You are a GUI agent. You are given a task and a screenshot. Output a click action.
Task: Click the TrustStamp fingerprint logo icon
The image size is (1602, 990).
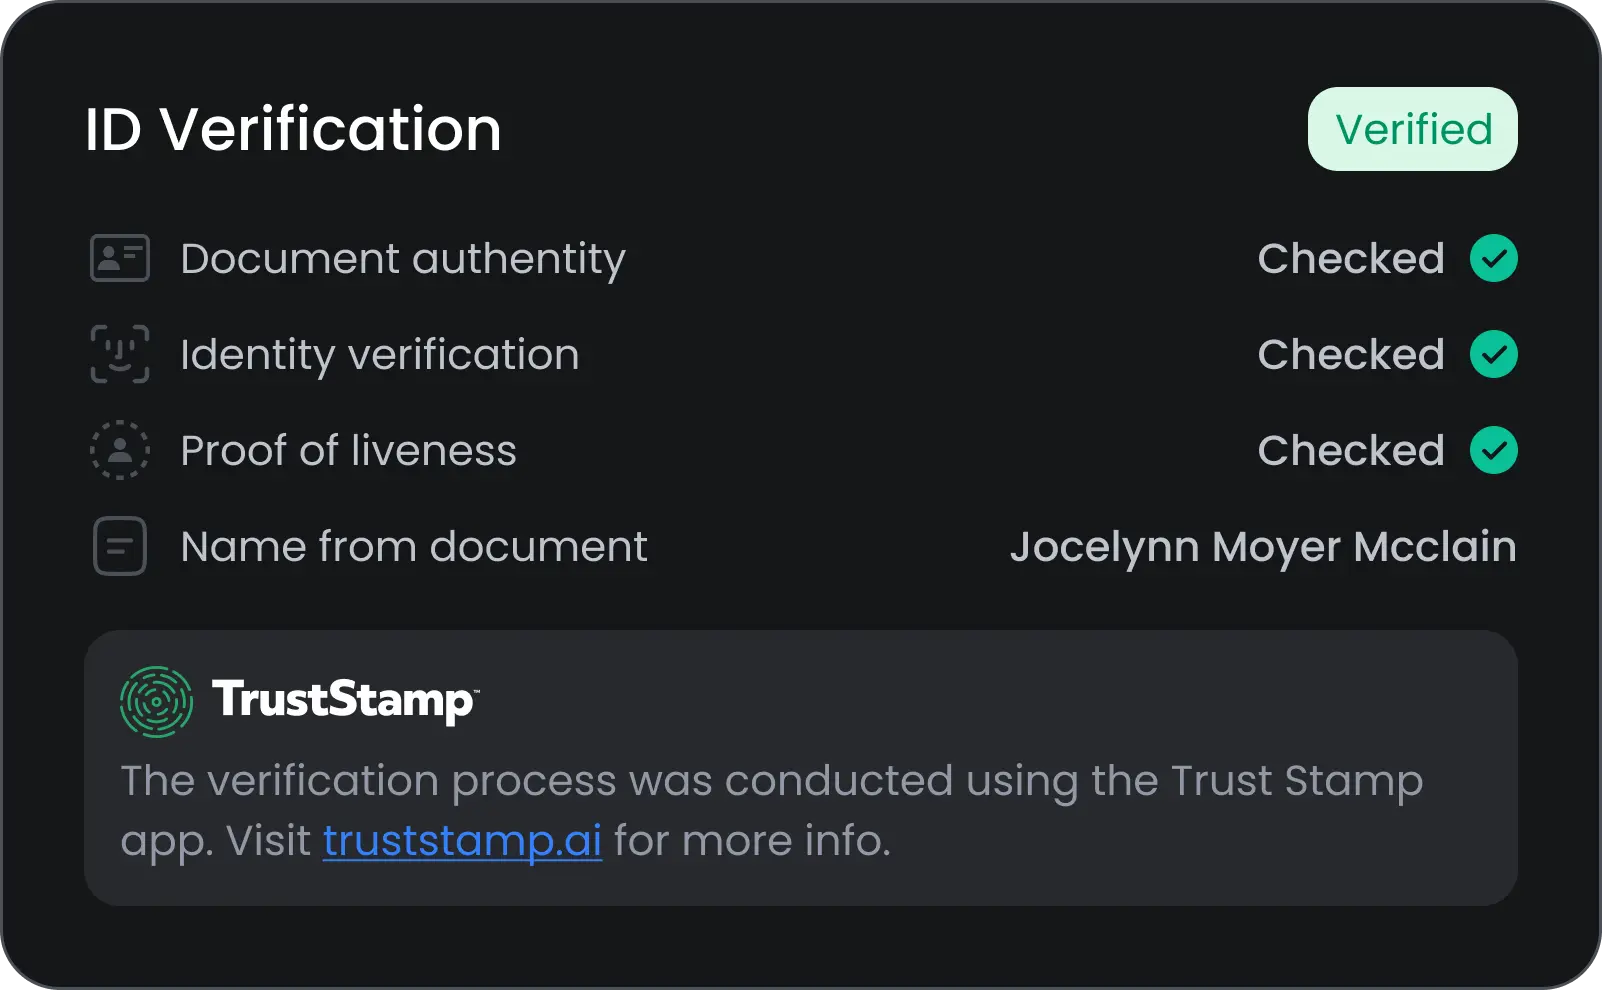156,701
